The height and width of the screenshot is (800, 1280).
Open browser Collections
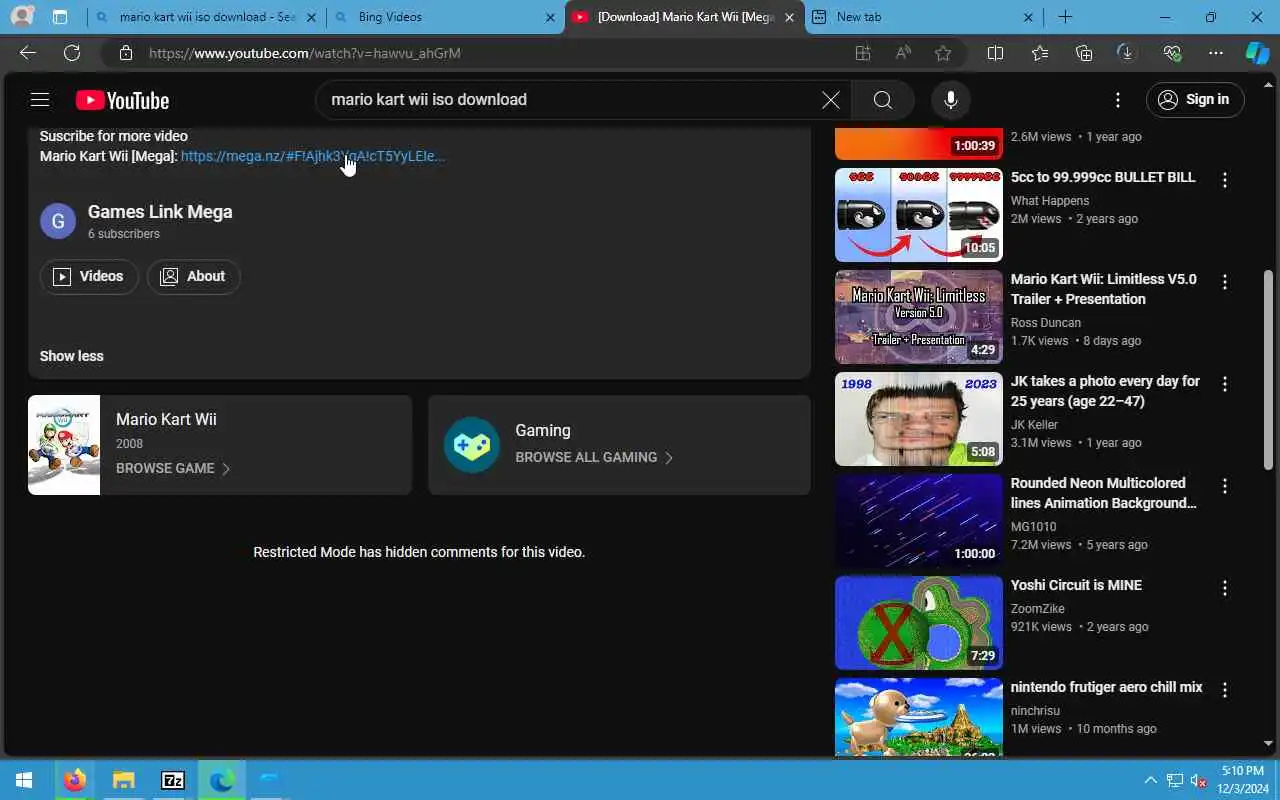point(1084,53)
